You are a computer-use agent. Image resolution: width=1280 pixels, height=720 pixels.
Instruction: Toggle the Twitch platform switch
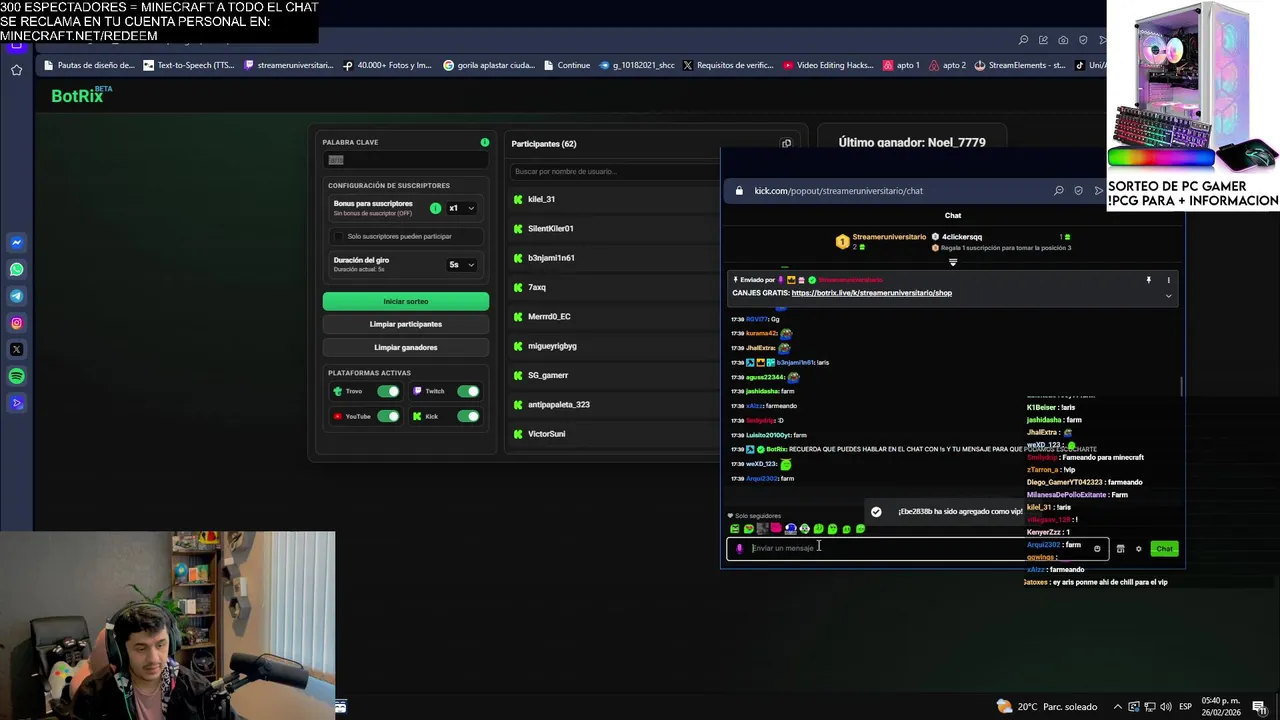[x=468, y=391]
